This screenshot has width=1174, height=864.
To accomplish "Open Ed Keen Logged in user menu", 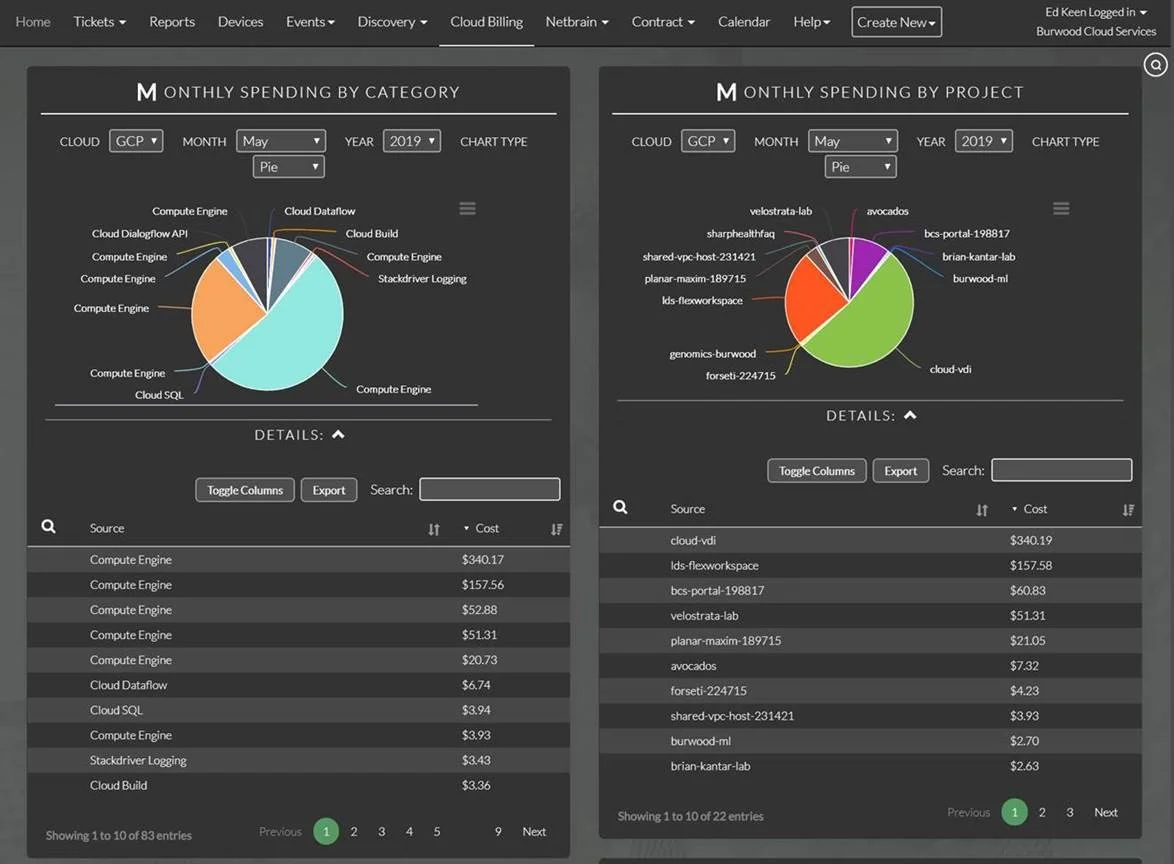I will coord(1096,12).
